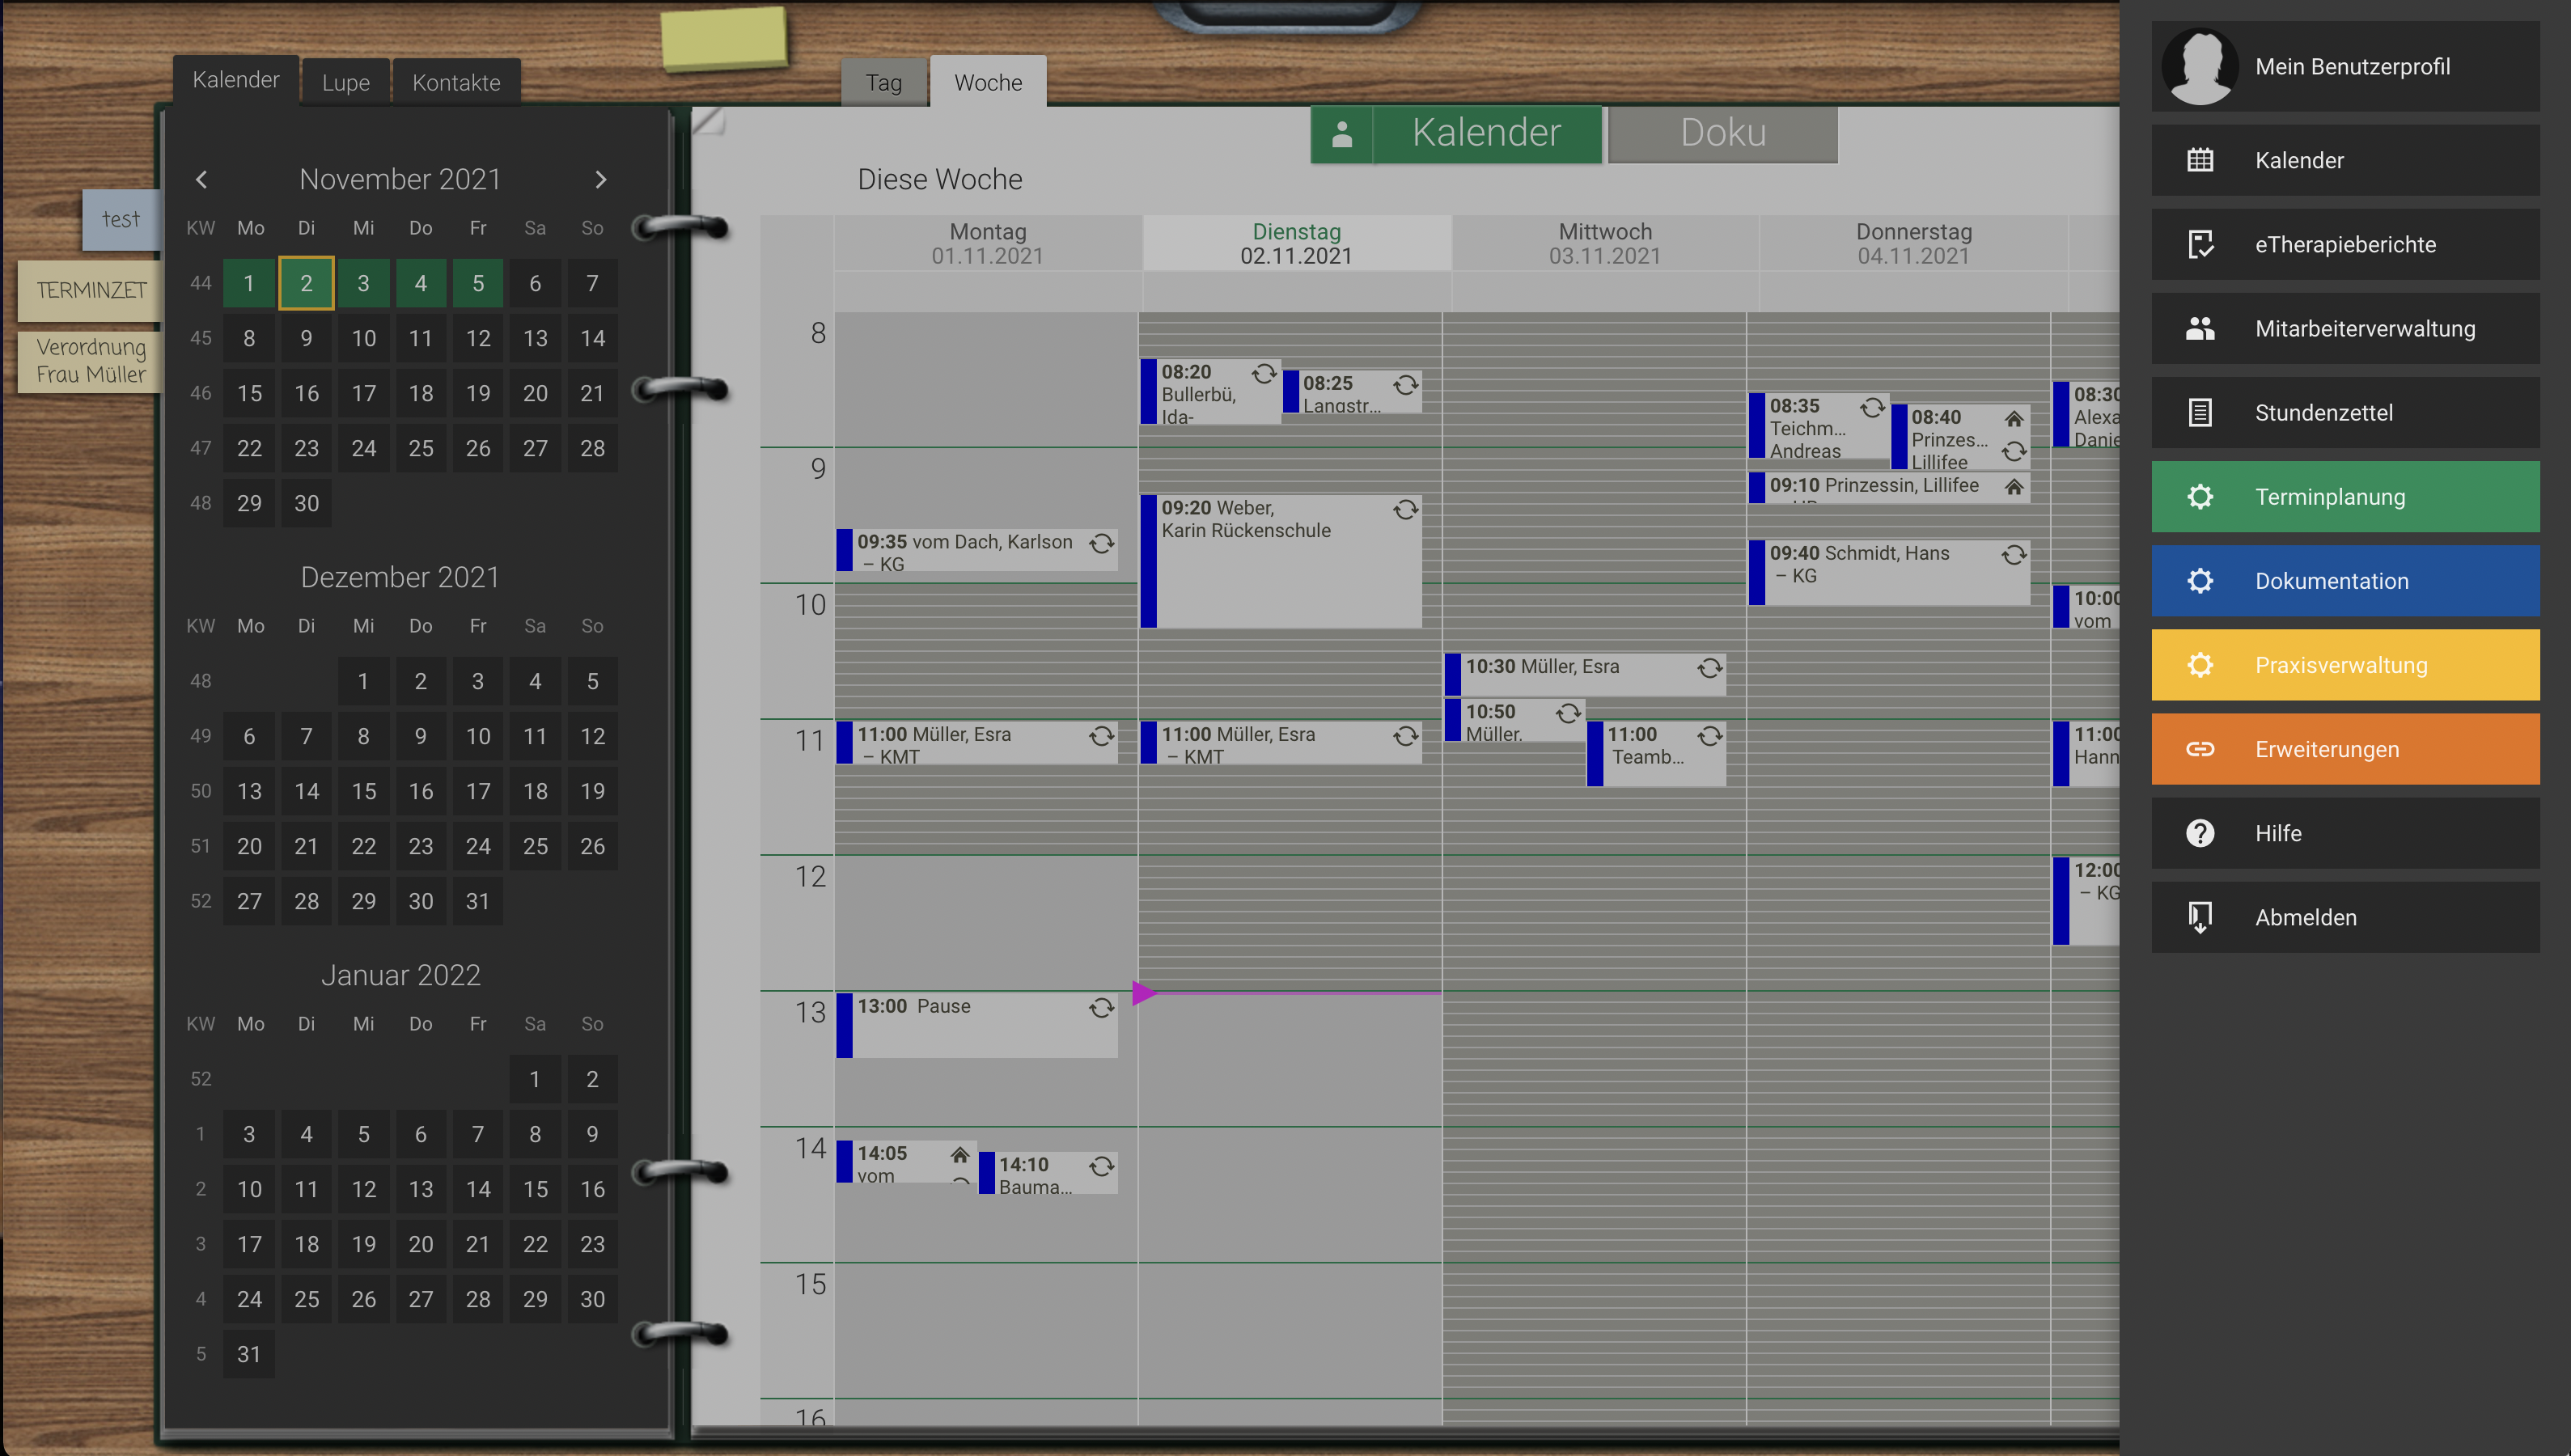Select November 15 in the mini calendar
The image size is (2571, 1456).
pos(249,393)
